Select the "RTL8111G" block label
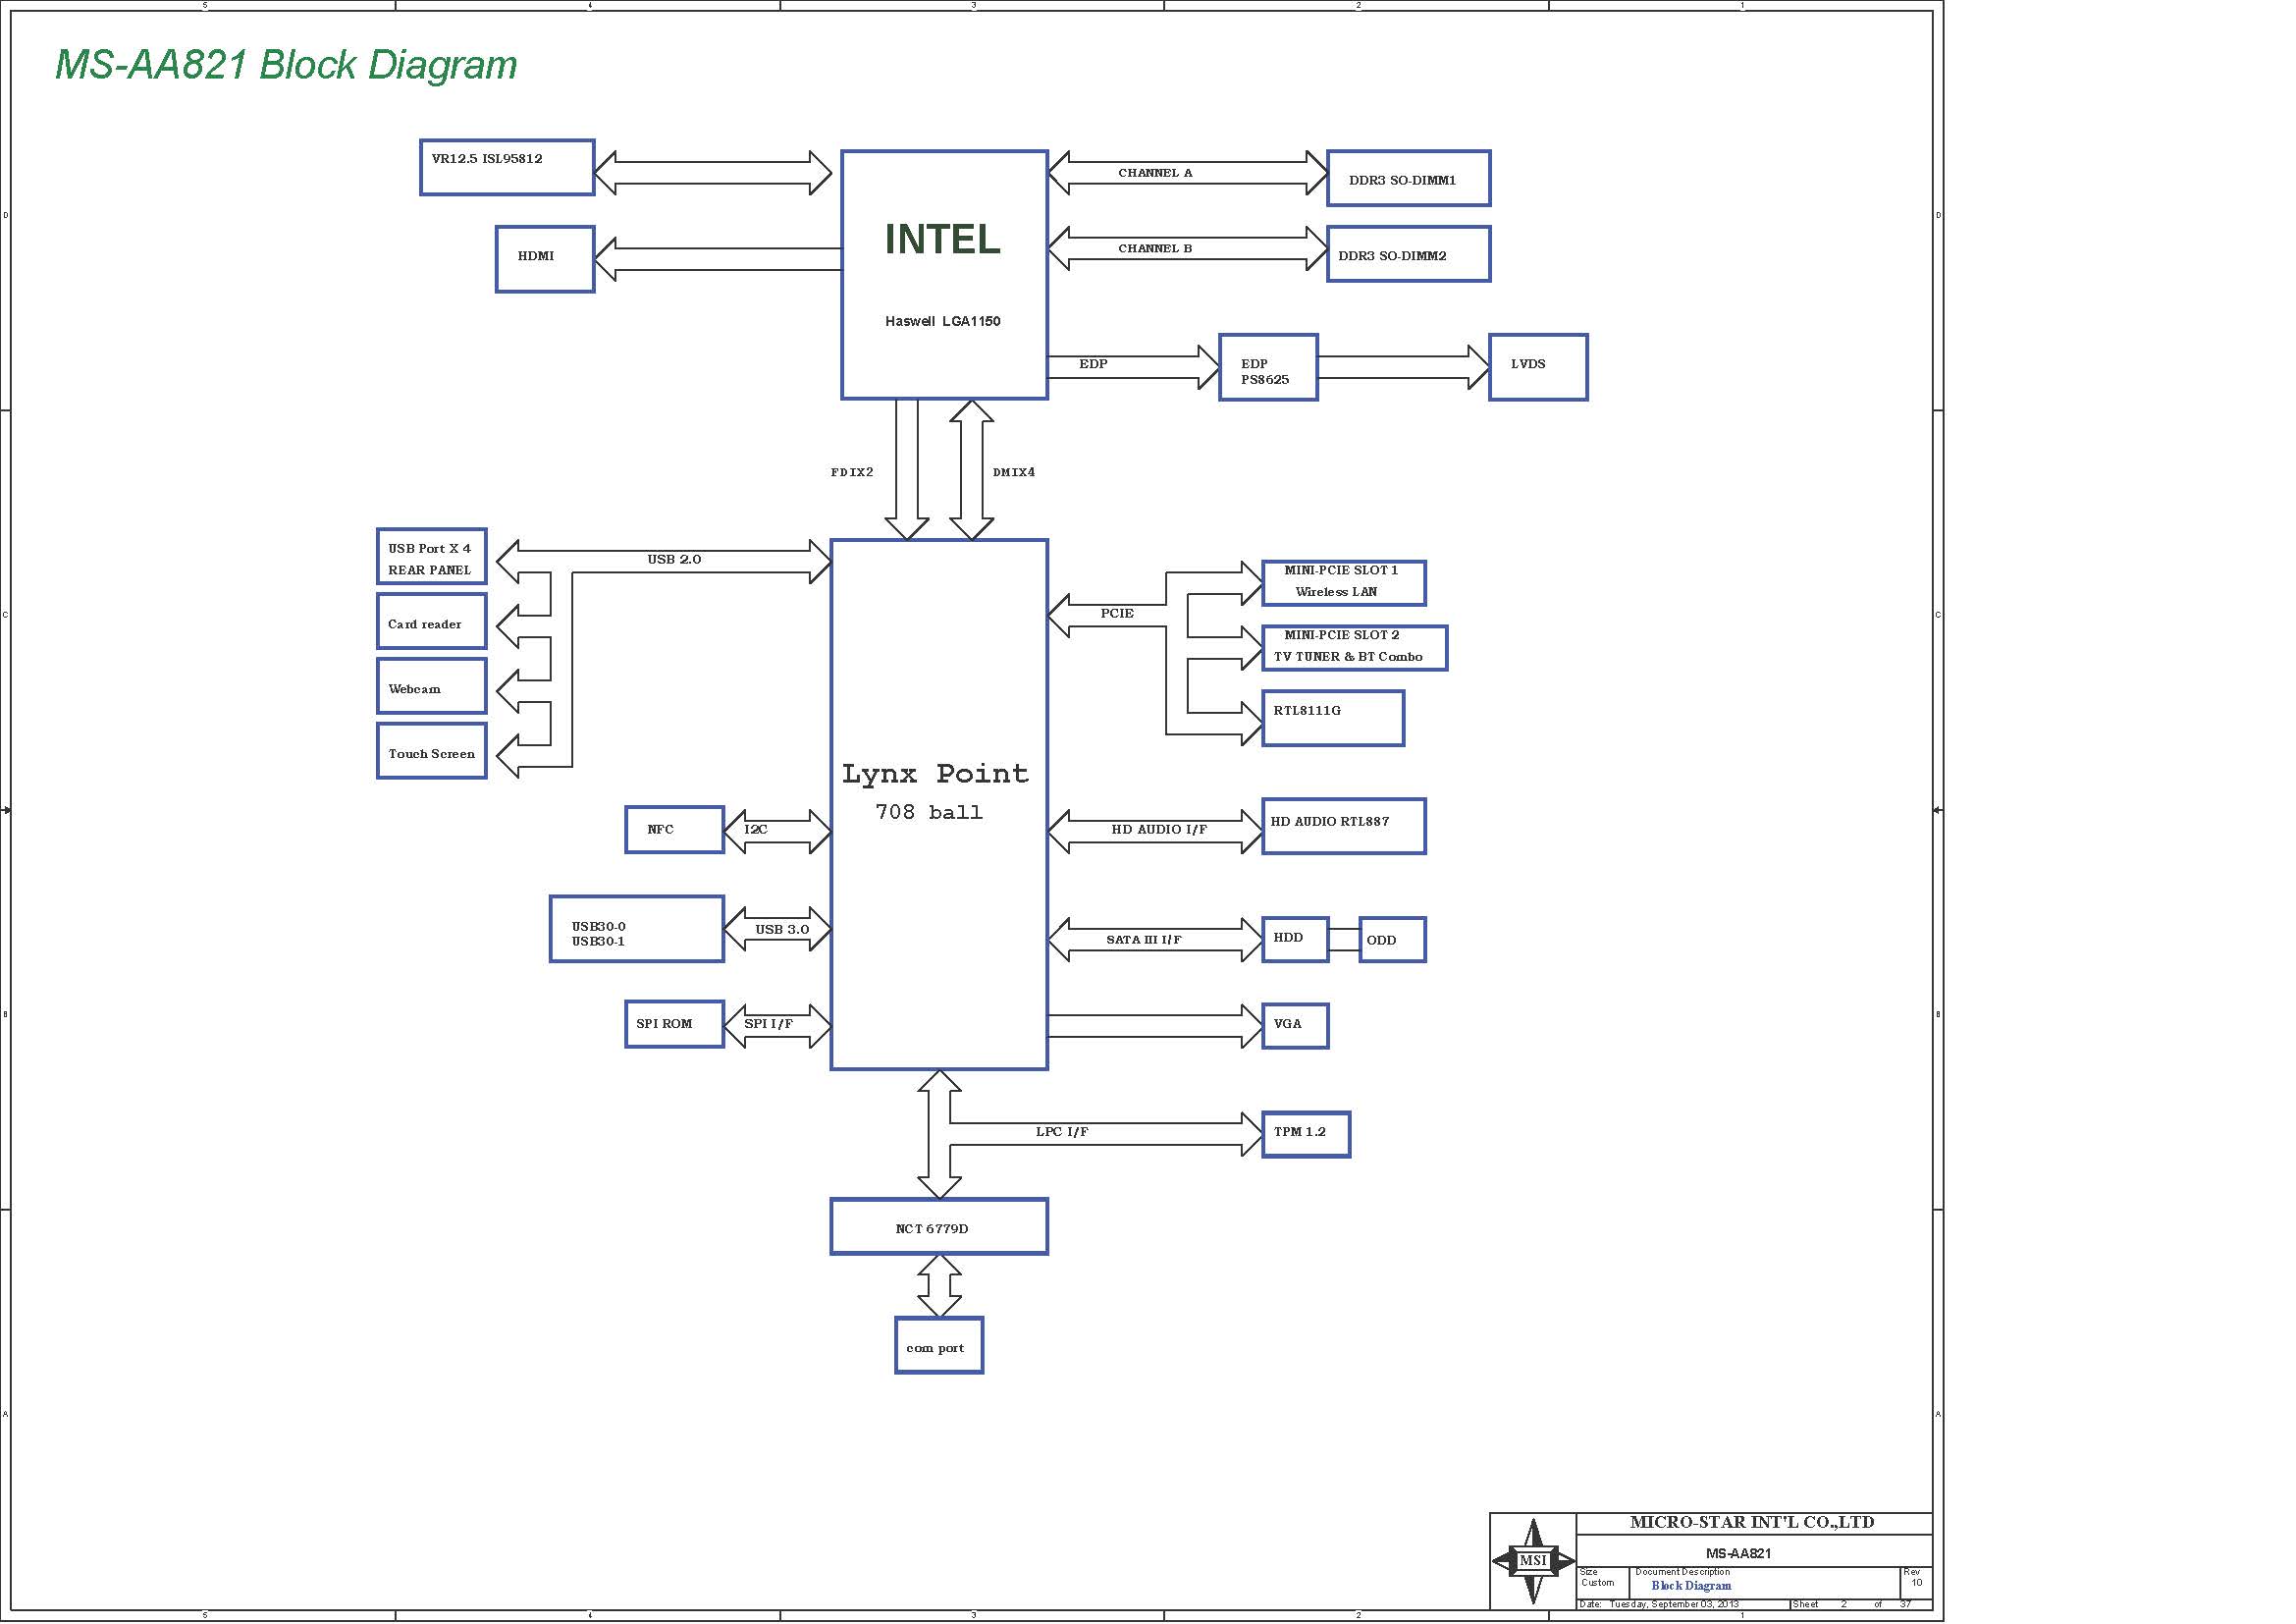This screenshot has width=2296, height=1624. click(x=1307, y=711)
